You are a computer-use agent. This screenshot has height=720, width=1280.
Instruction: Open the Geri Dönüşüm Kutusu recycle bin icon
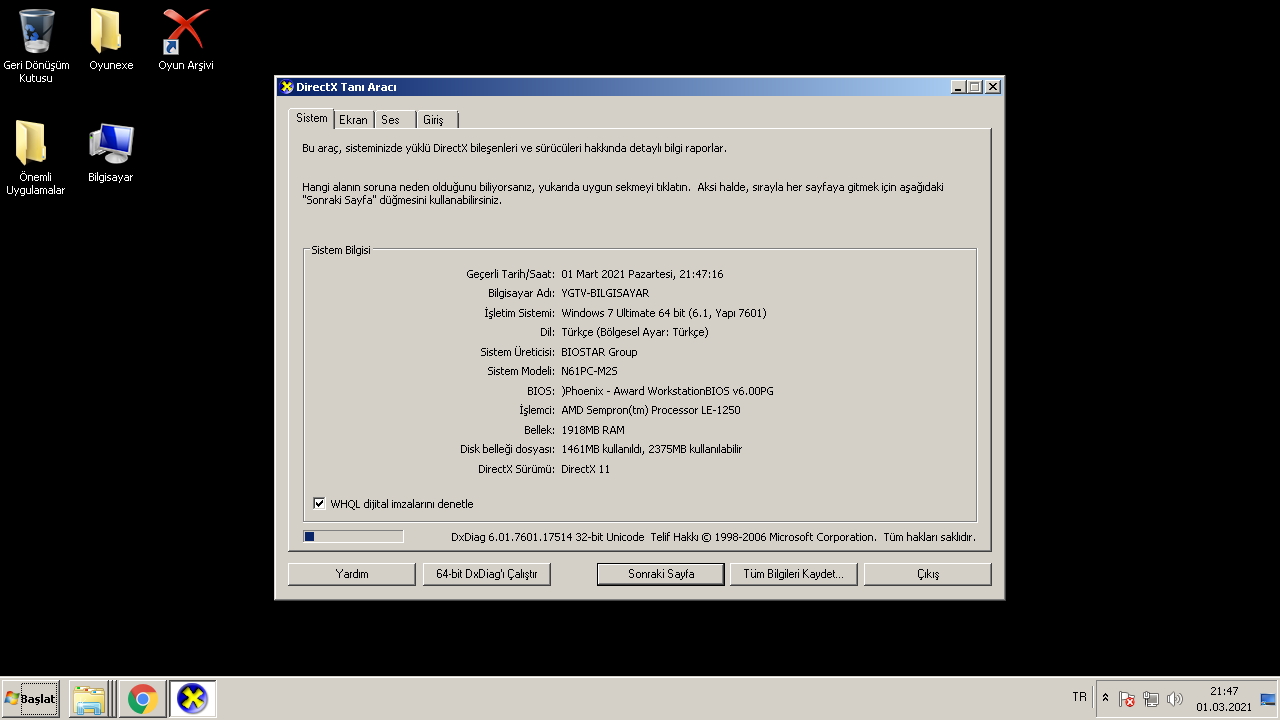tap(37, 45)
